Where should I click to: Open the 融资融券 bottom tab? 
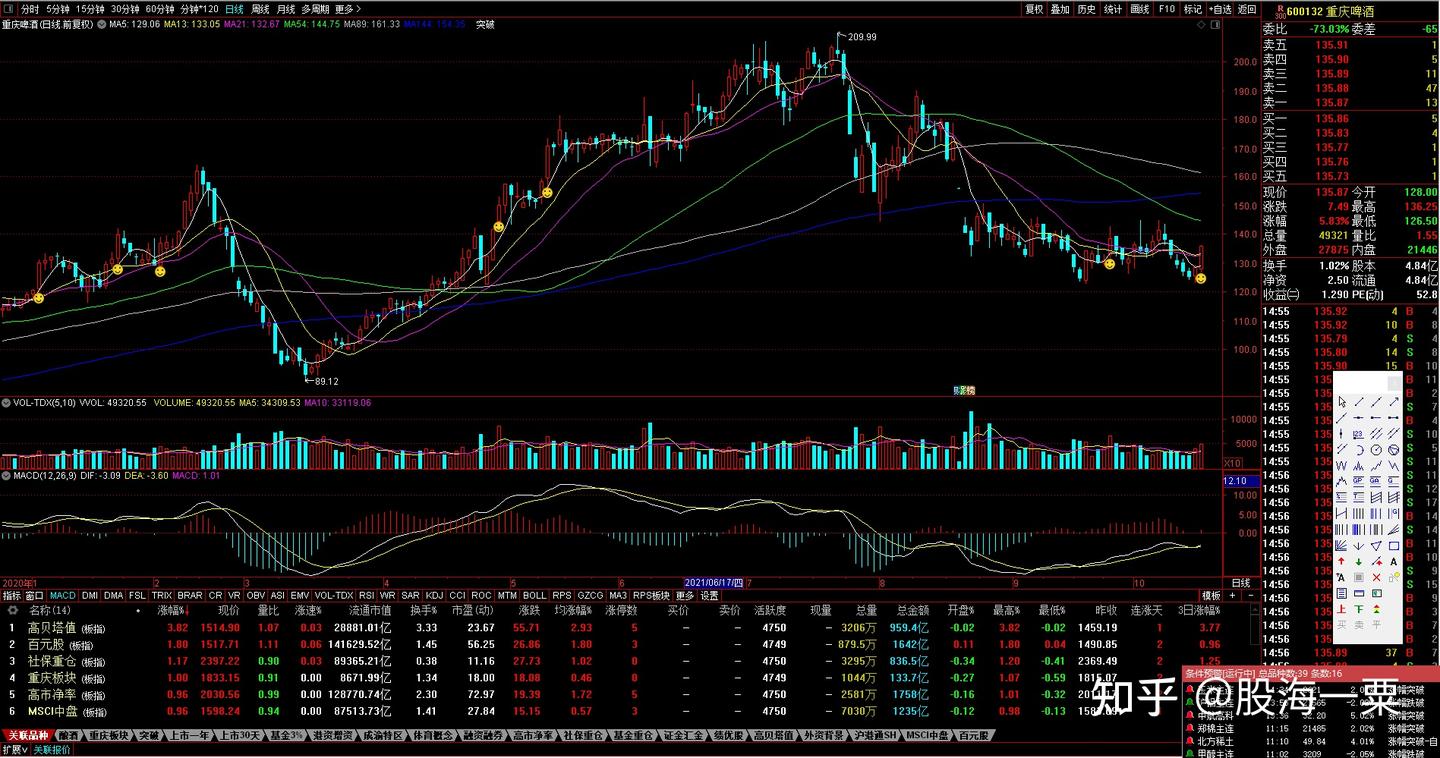[x=484, y=735]
